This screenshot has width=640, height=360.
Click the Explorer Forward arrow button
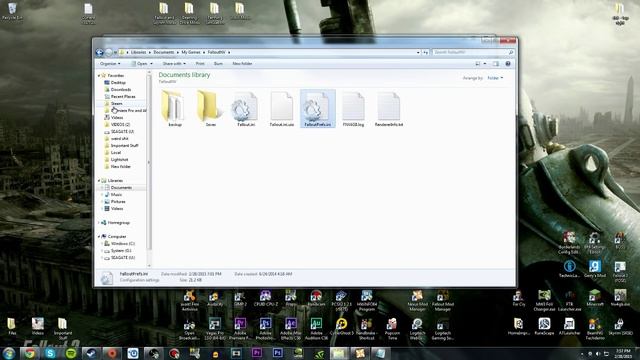pyautogui.click(x=109, y=52)
